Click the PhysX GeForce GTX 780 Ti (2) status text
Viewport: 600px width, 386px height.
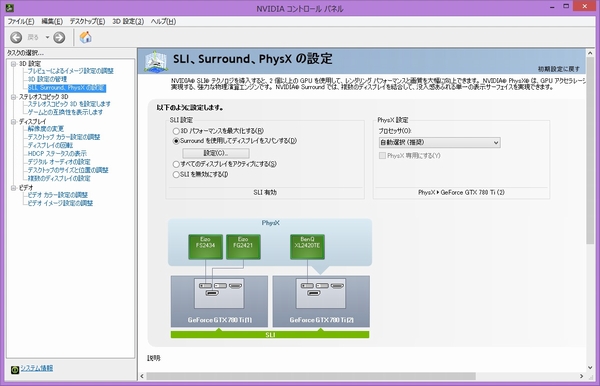pyautogui.click(x=461, y=192)
